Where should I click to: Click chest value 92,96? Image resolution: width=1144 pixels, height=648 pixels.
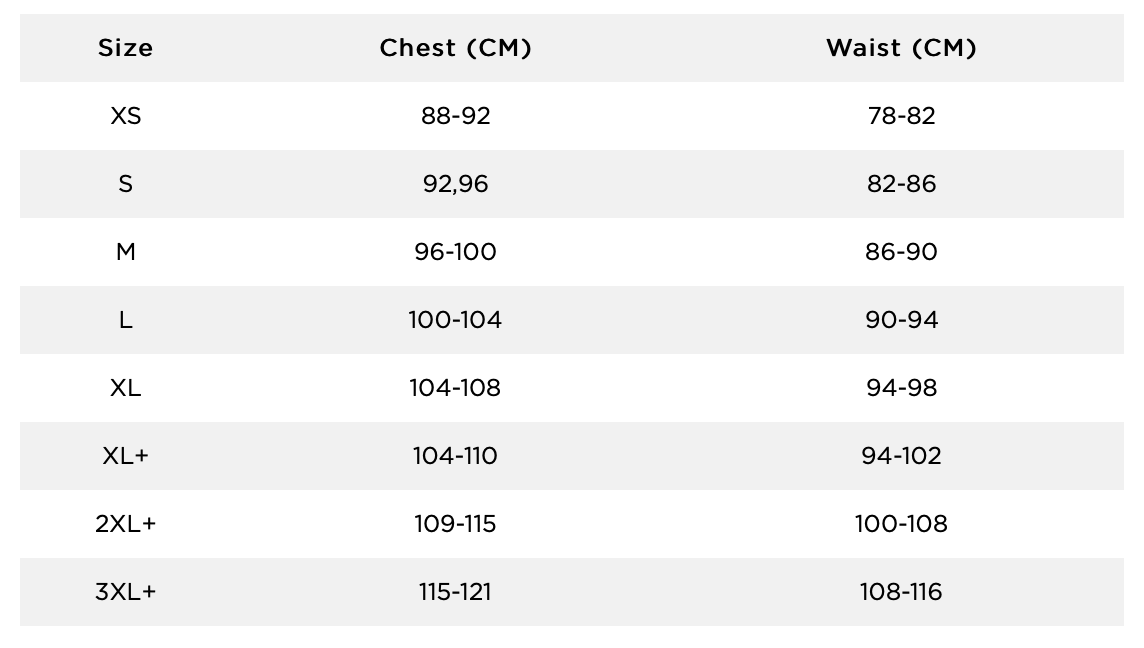pyautogui.click(x=455, y=184)
